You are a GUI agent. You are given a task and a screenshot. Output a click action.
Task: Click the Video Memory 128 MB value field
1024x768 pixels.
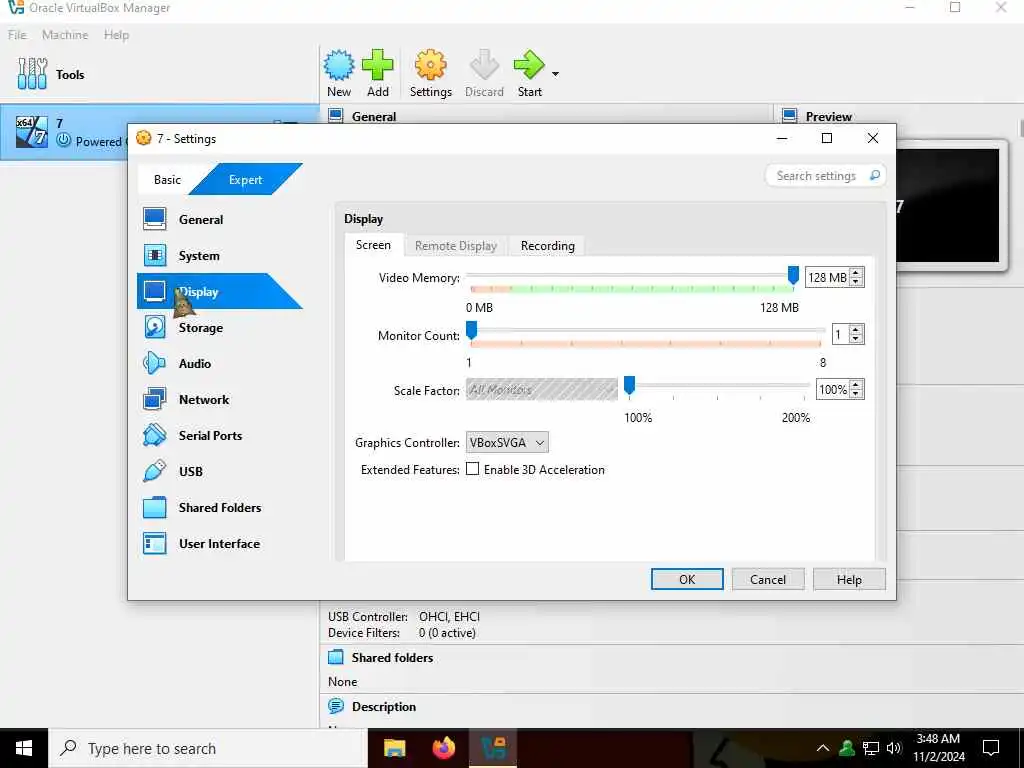pyautogui.click(x=827, y=278)
